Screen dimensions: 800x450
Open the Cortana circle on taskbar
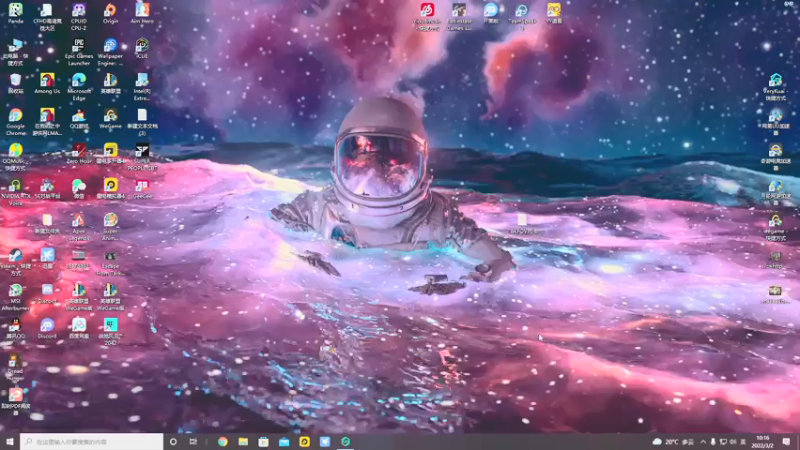(x=173, y=441)
